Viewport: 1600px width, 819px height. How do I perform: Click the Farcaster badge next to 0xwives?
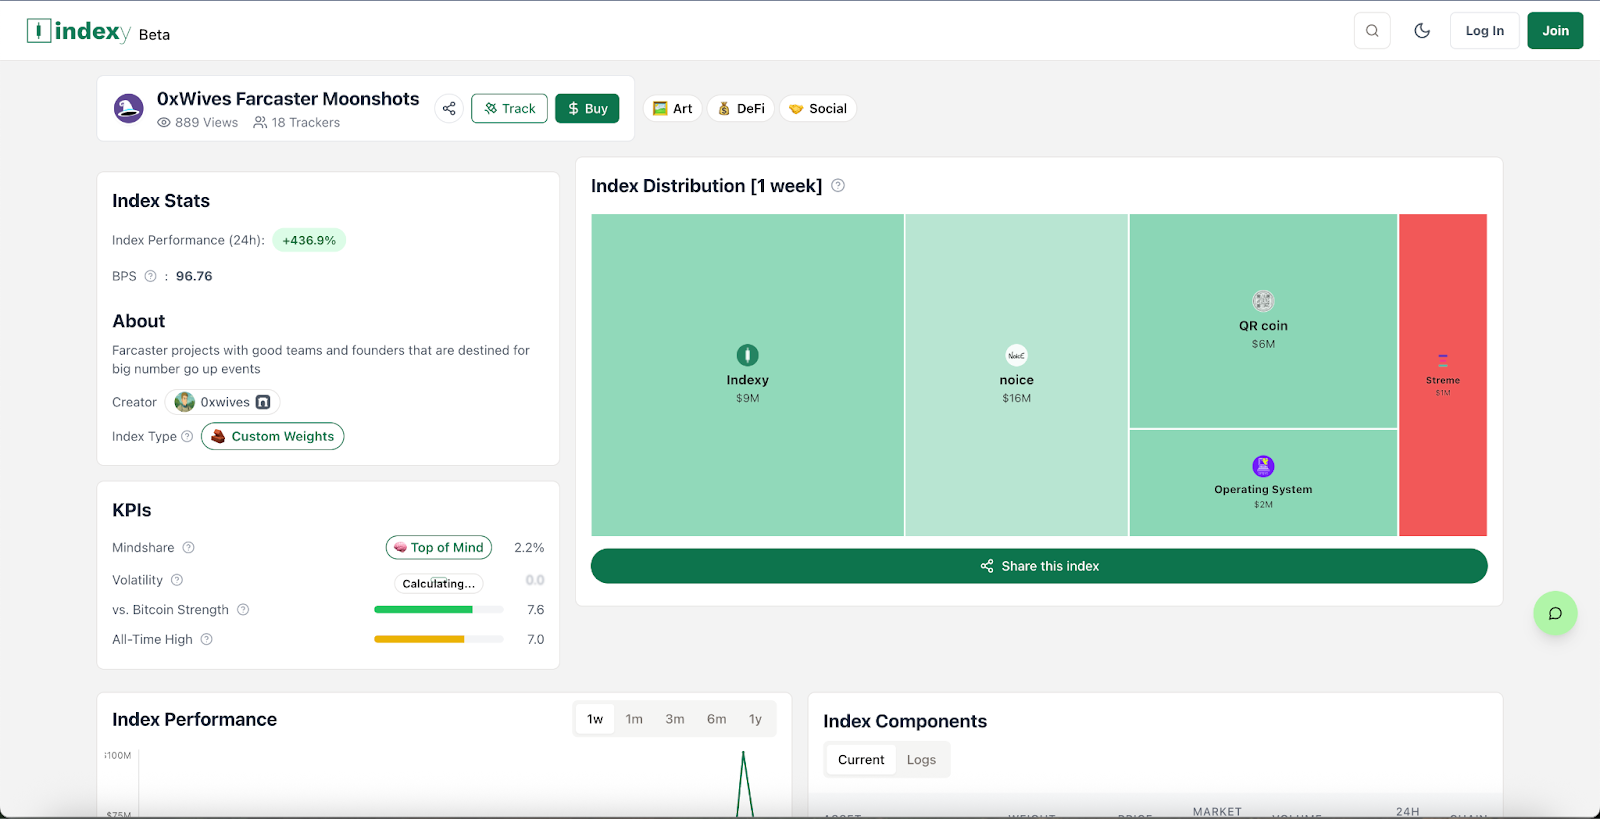263,402
